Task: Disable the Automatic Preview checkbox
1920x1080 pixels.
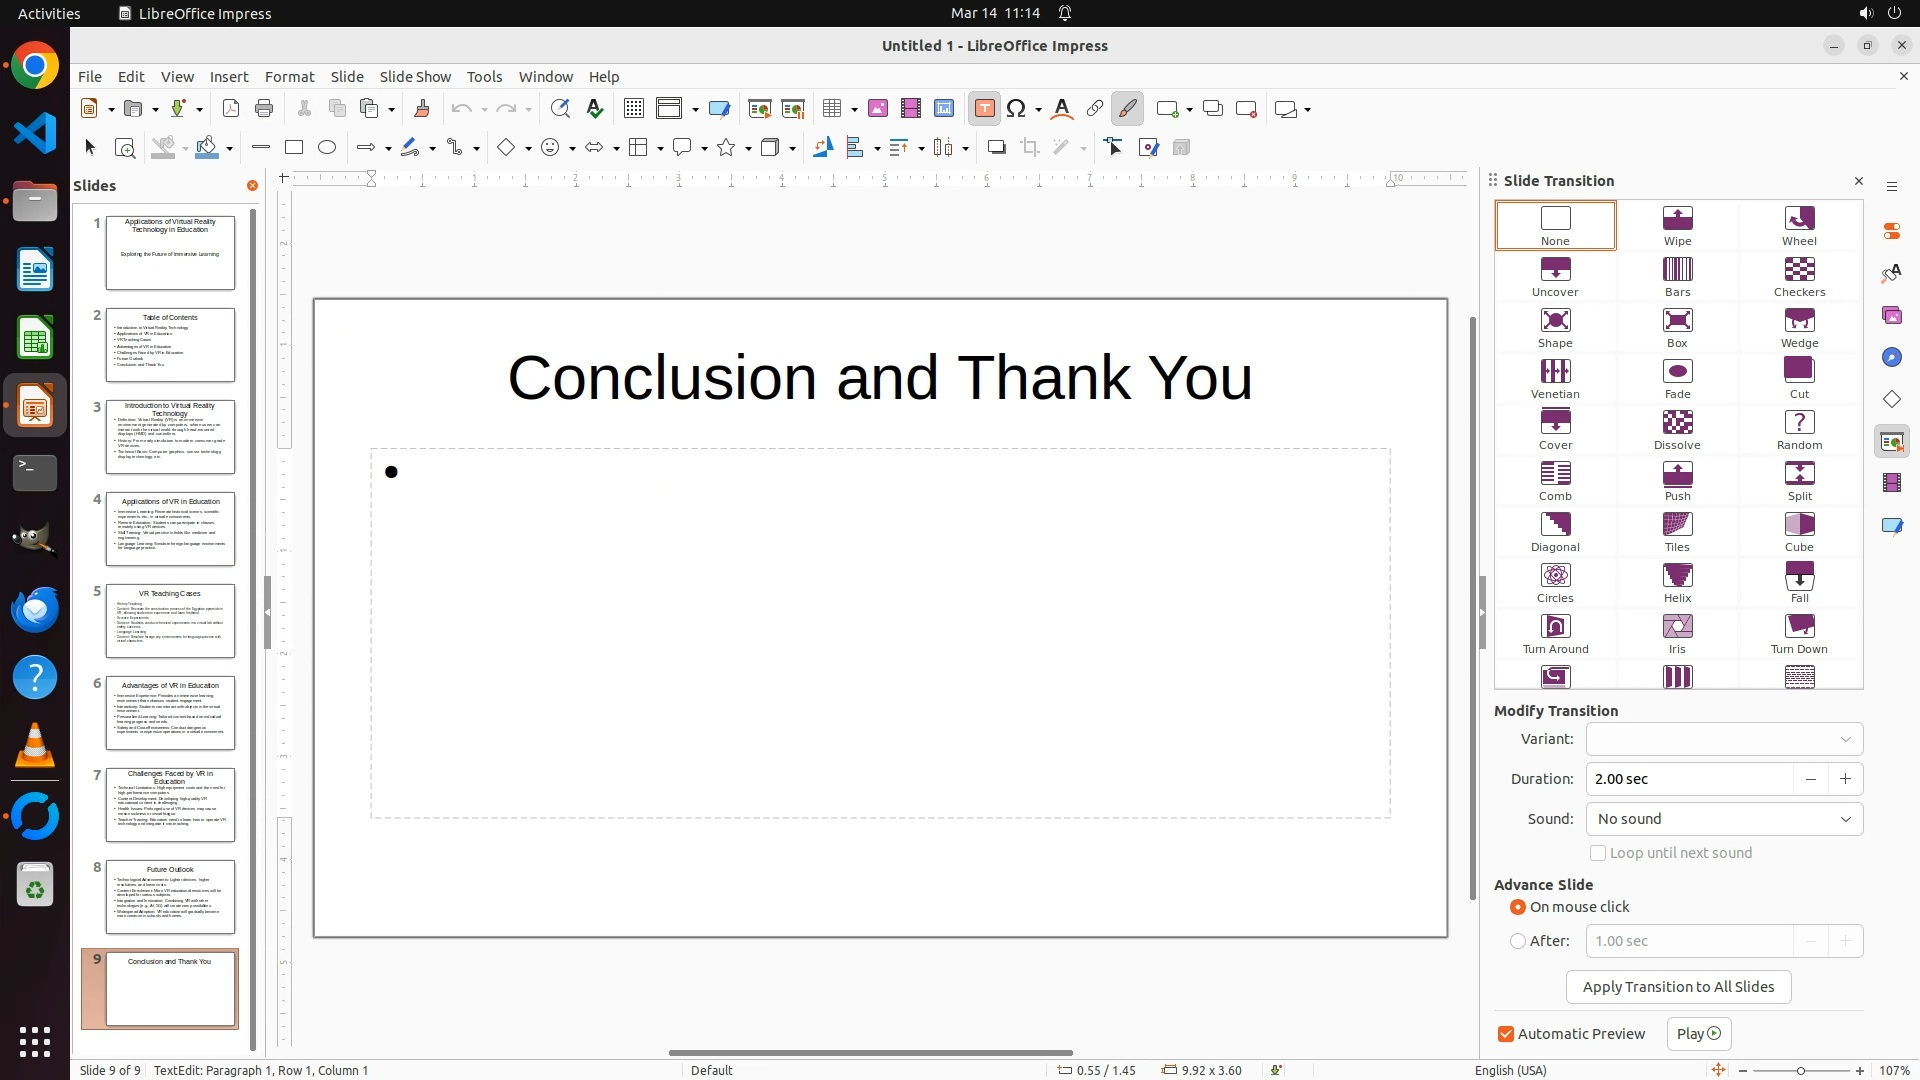Action: 1506,1034
